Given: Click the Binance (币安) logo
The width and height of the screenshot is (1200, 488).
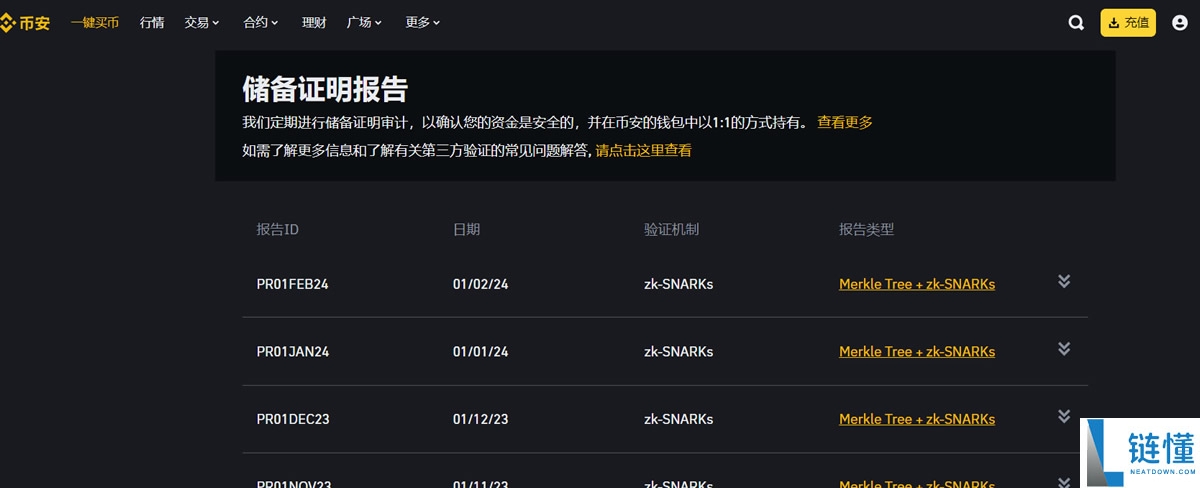Looking at the screenshot, I should 25,23.
